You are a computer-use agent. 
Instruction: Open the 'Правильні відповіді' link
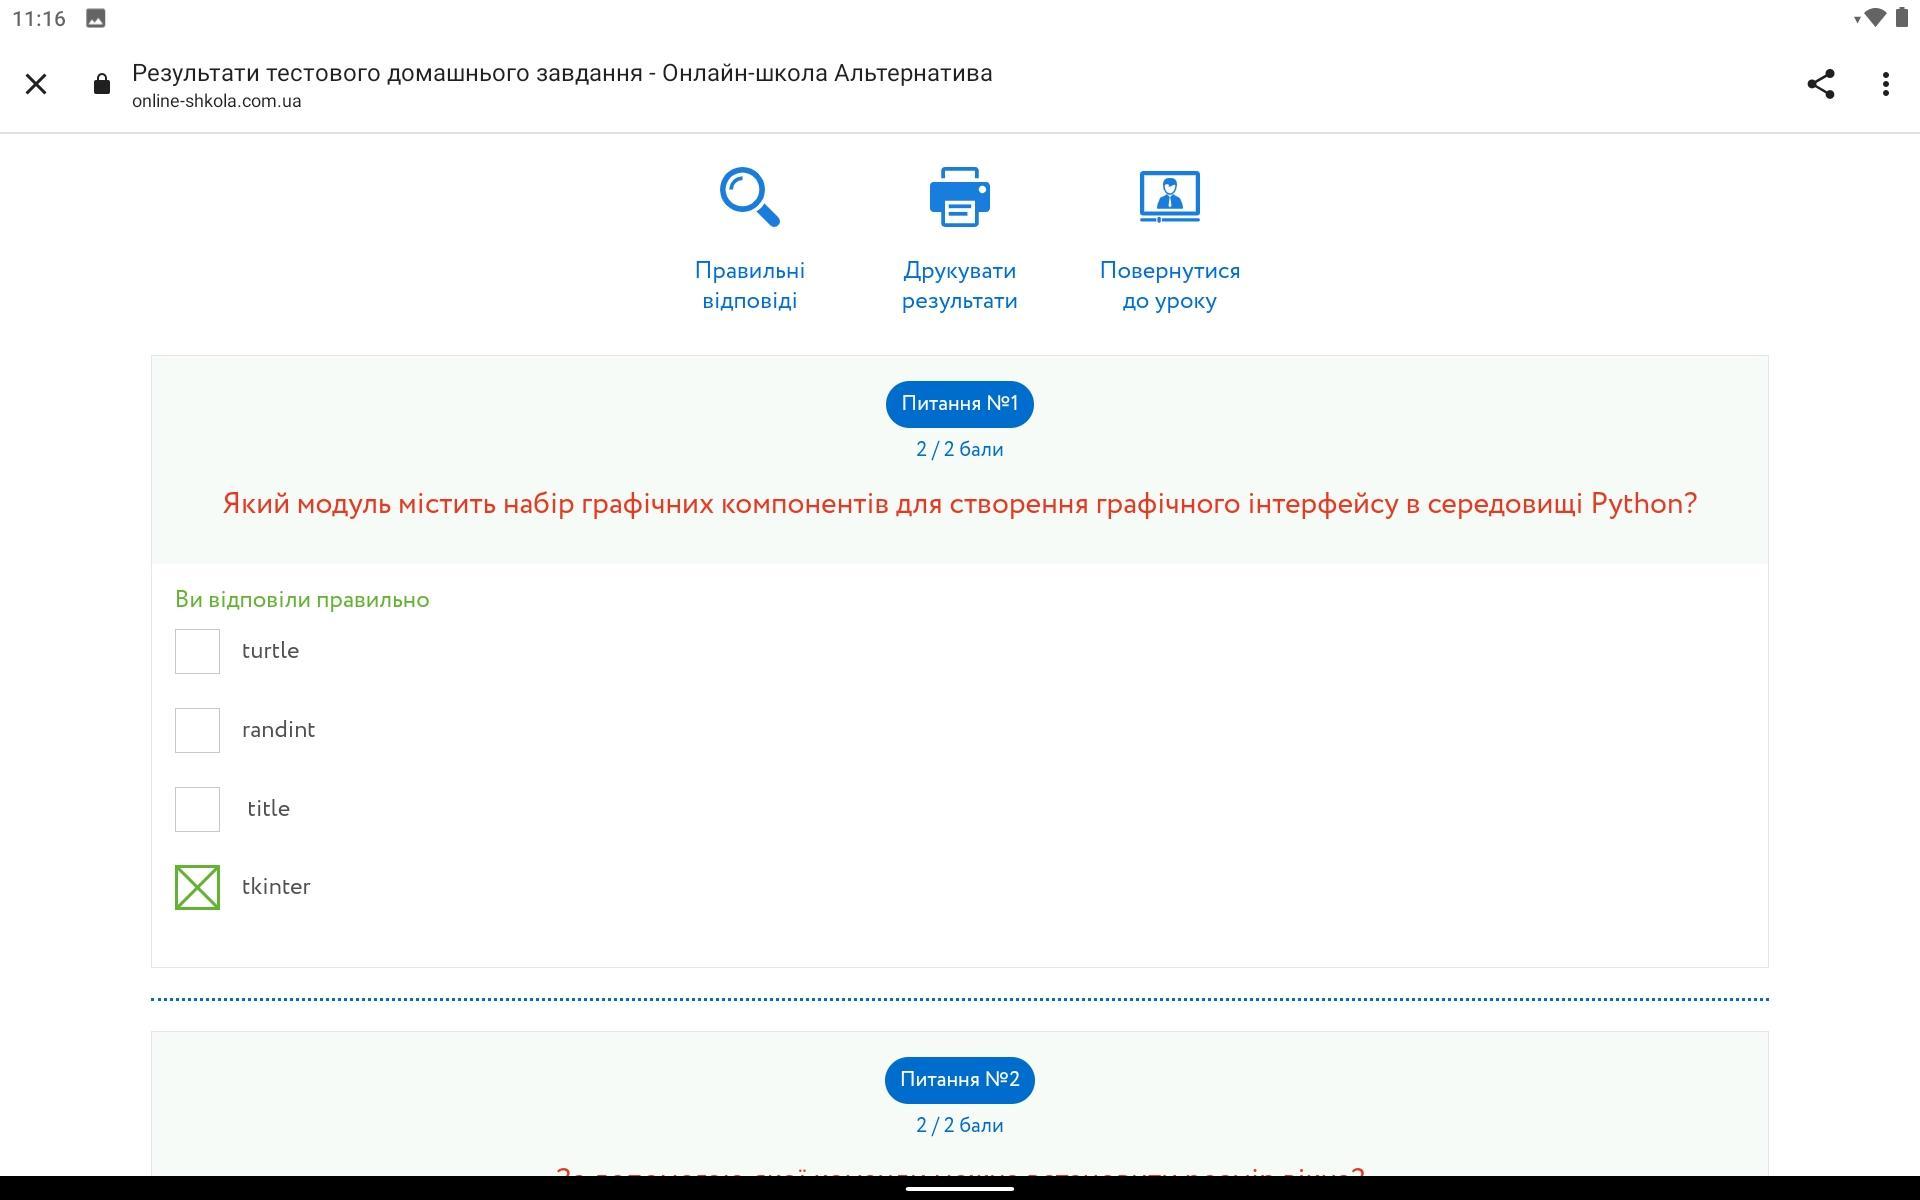[x=749, y=286]
